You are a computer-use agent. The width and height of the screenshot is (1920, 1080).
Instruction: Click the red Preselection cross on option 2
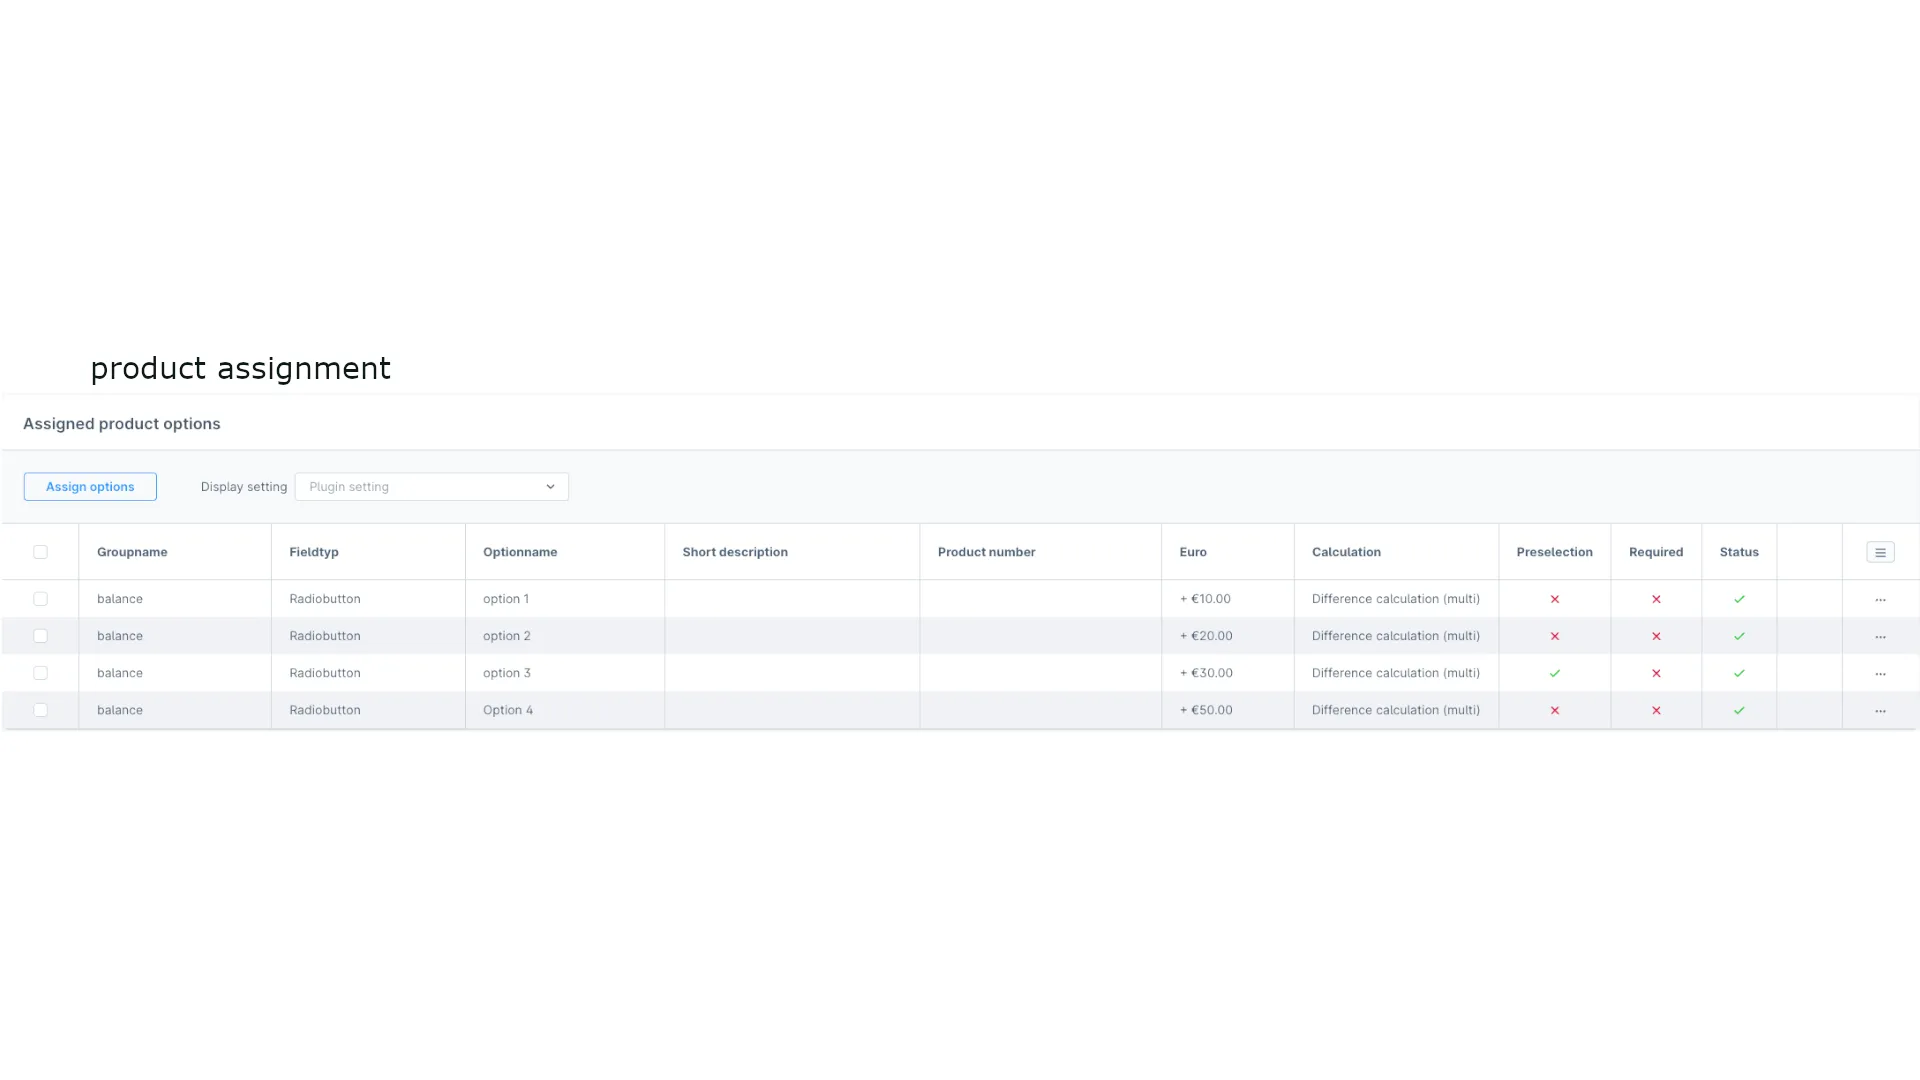(x=1555, y=636)
